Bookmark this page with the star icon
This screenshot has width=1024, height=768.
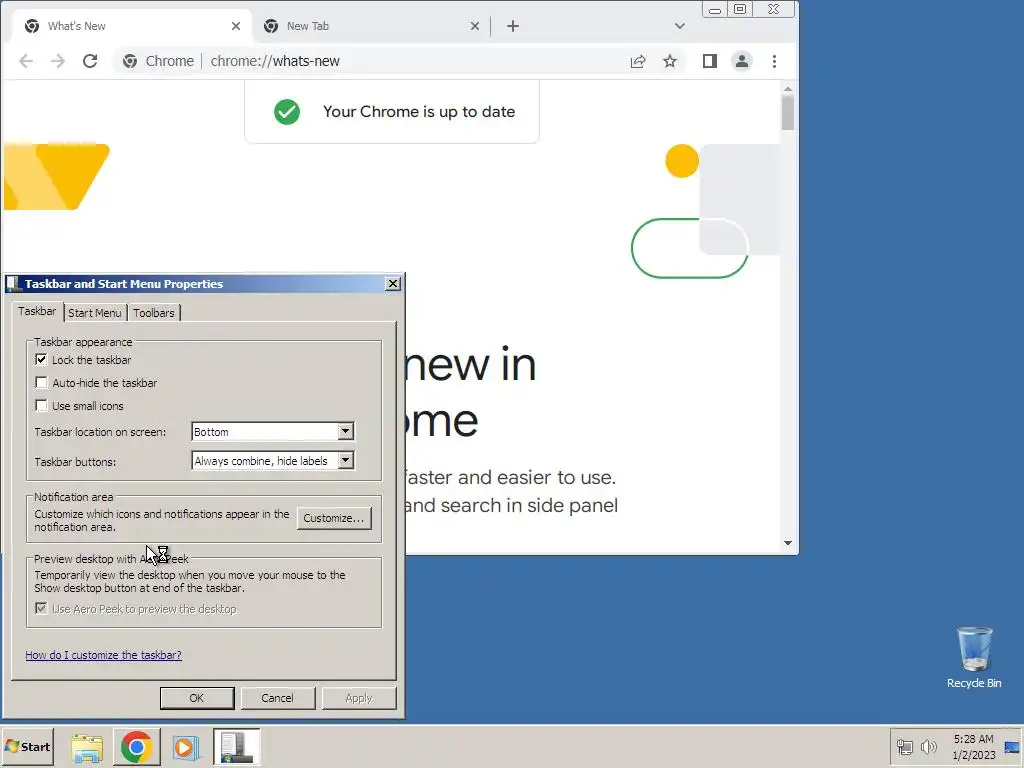pos(670,61)
